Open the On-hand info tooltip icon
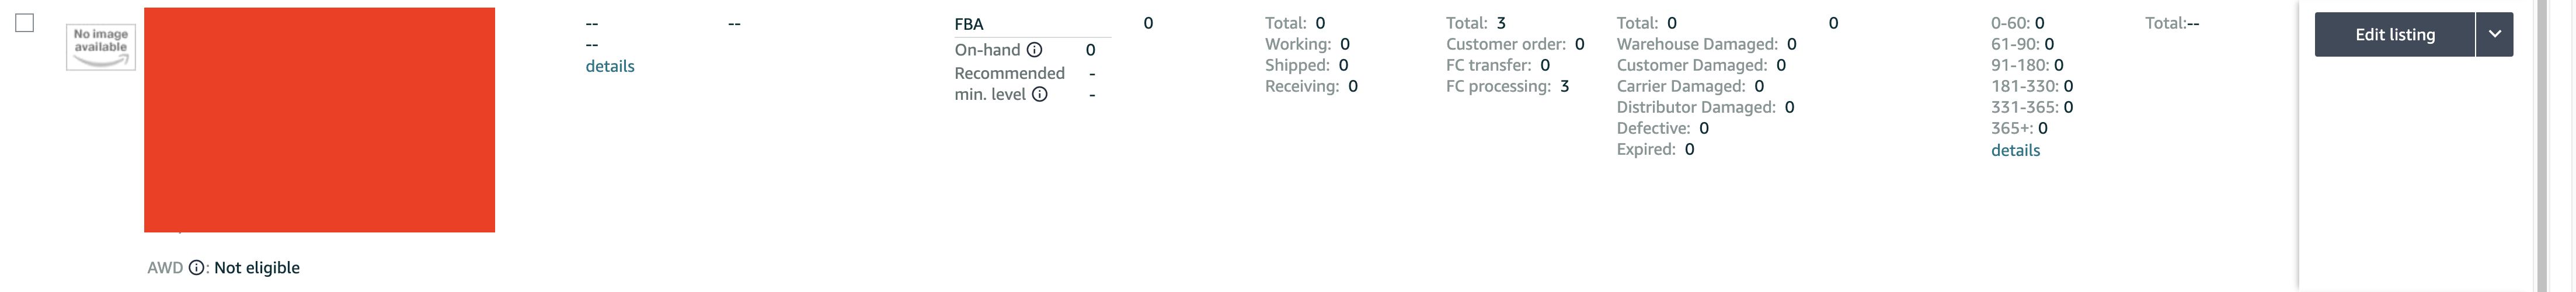 [1035, 50]
